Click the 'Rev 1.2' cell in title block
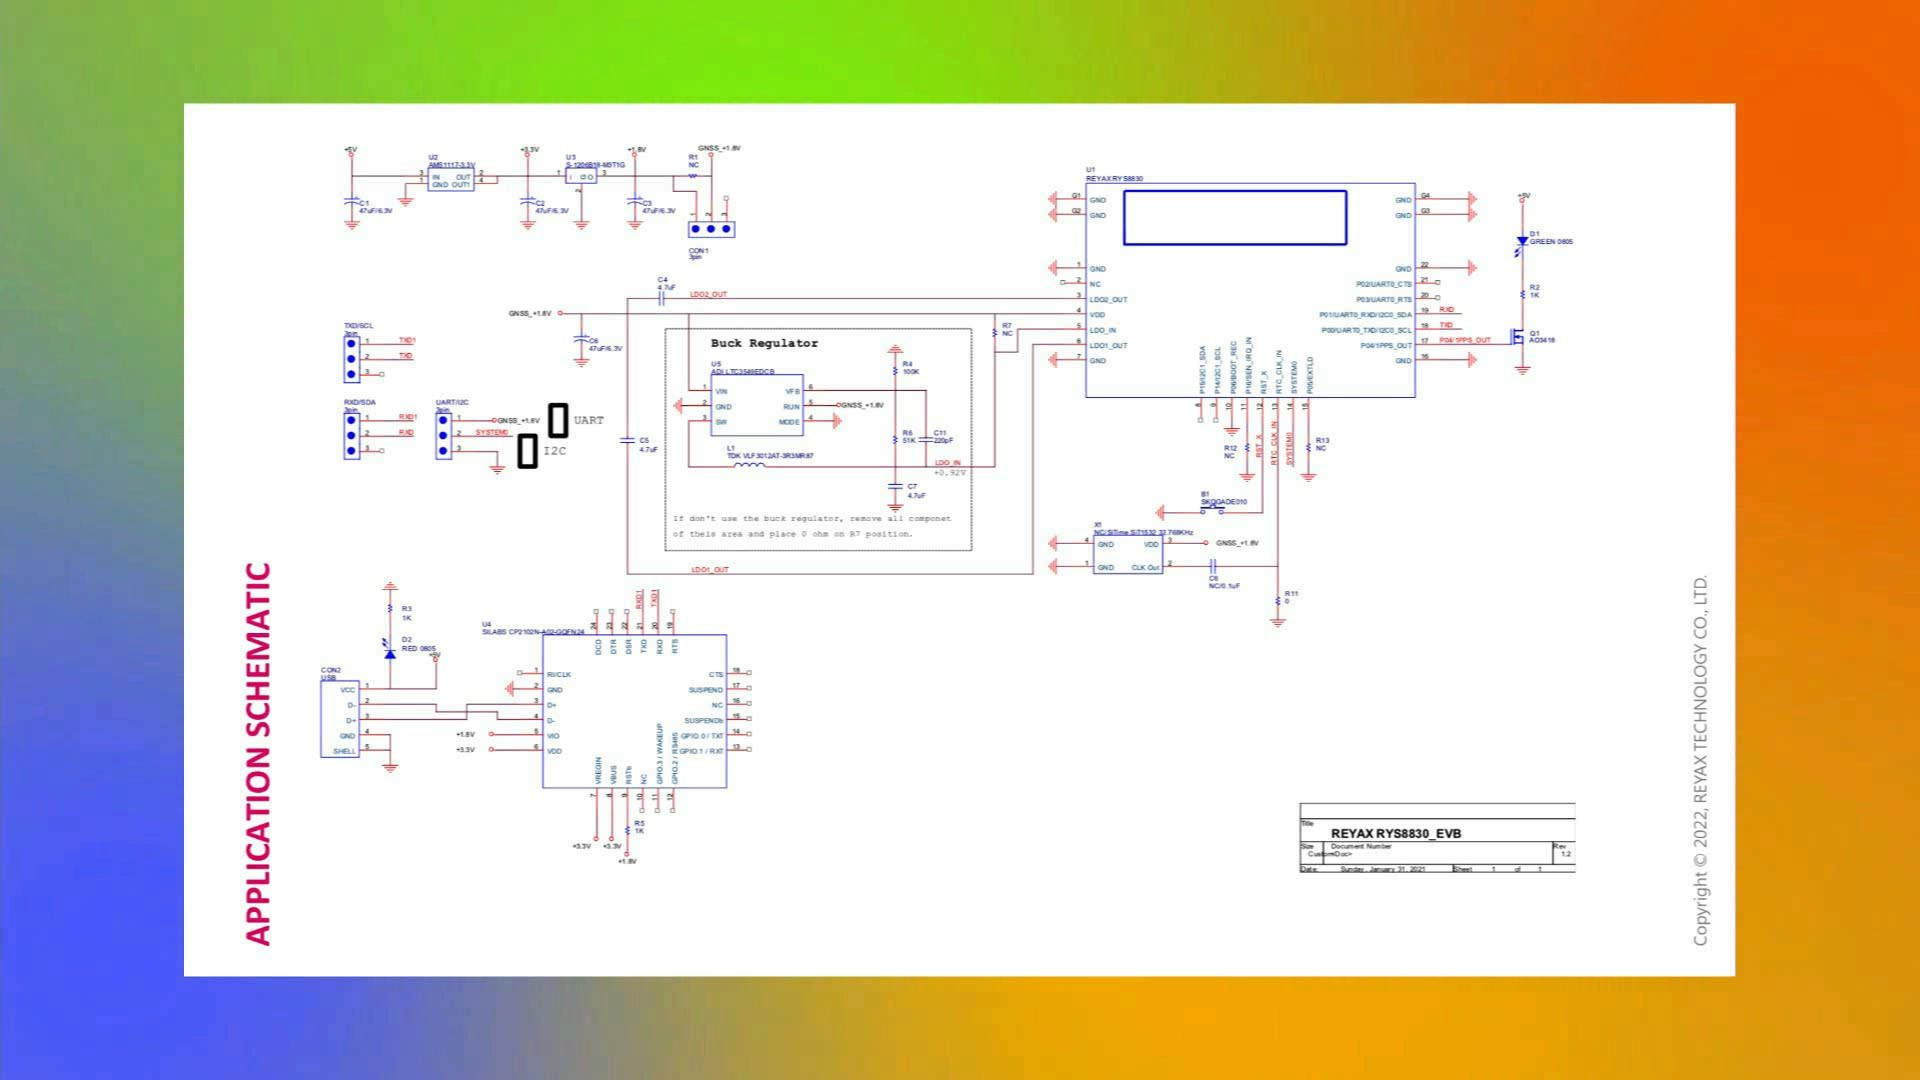Image resolution: width=1920 pixels, height=1080 pixels. (x=1563, y=850)
